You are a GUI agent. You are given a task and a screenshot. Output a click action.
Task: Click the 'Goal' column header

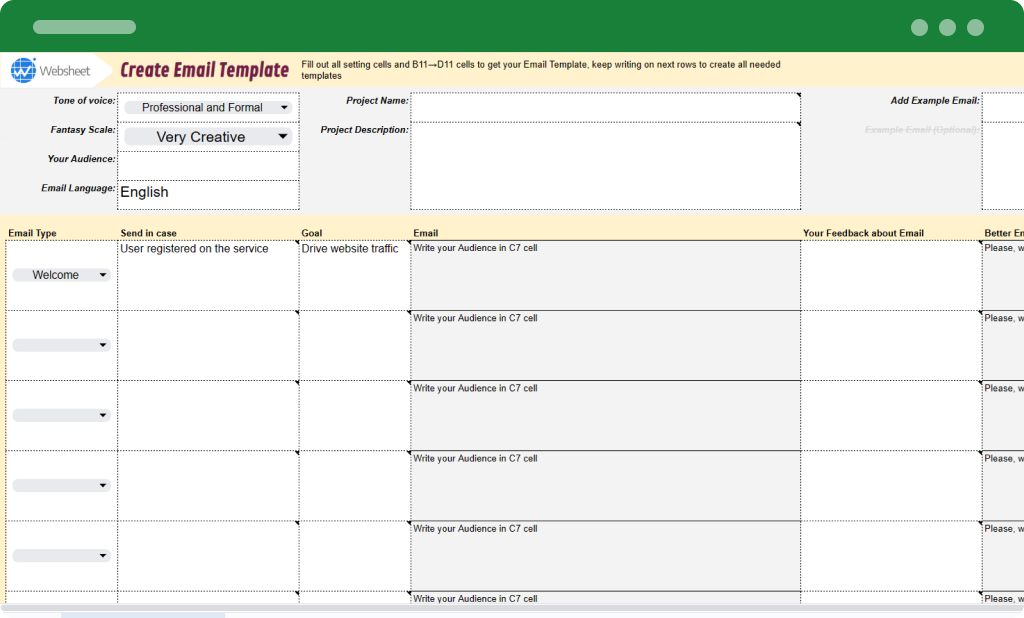[312, 233]
